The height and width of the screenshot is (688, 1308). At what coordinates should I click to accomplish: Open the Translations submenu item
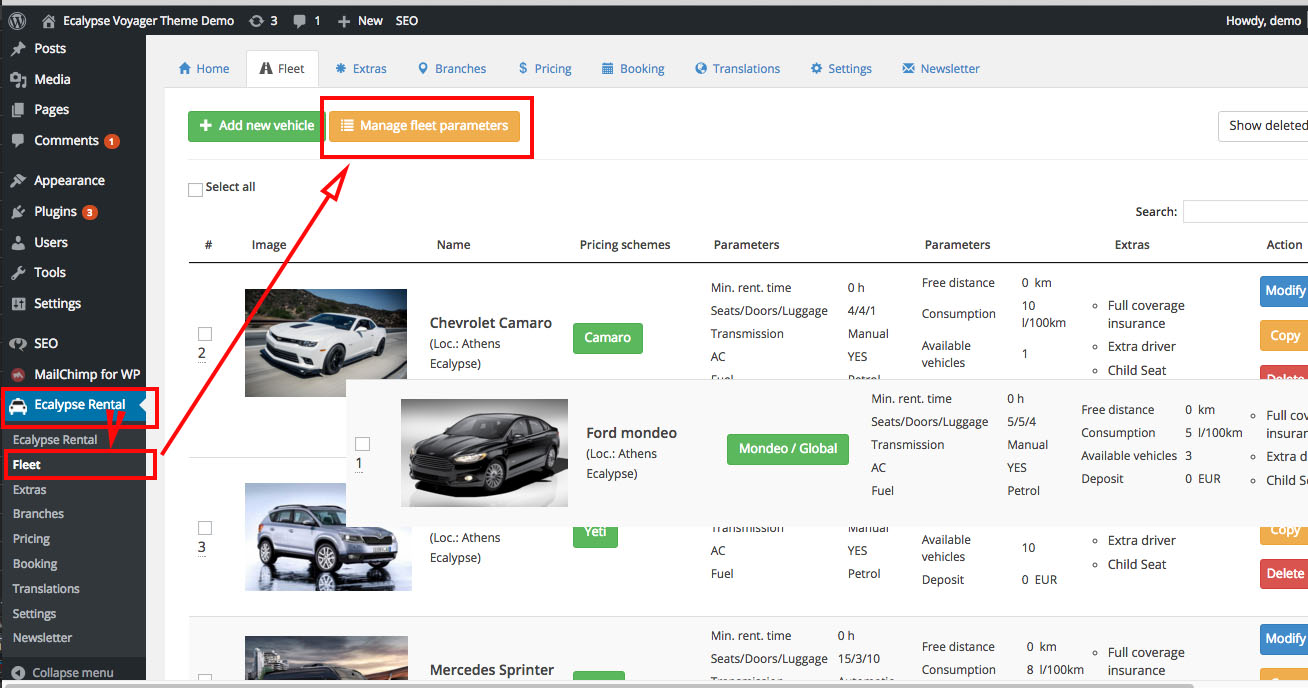click(x=46, y=589)
